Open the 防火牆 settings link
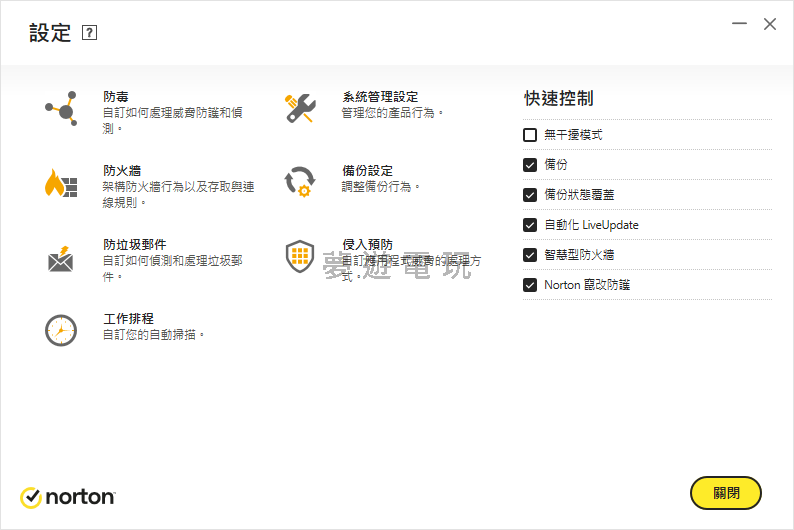The height and width of the screenshot is (530, 794). (x=122, y=170)
